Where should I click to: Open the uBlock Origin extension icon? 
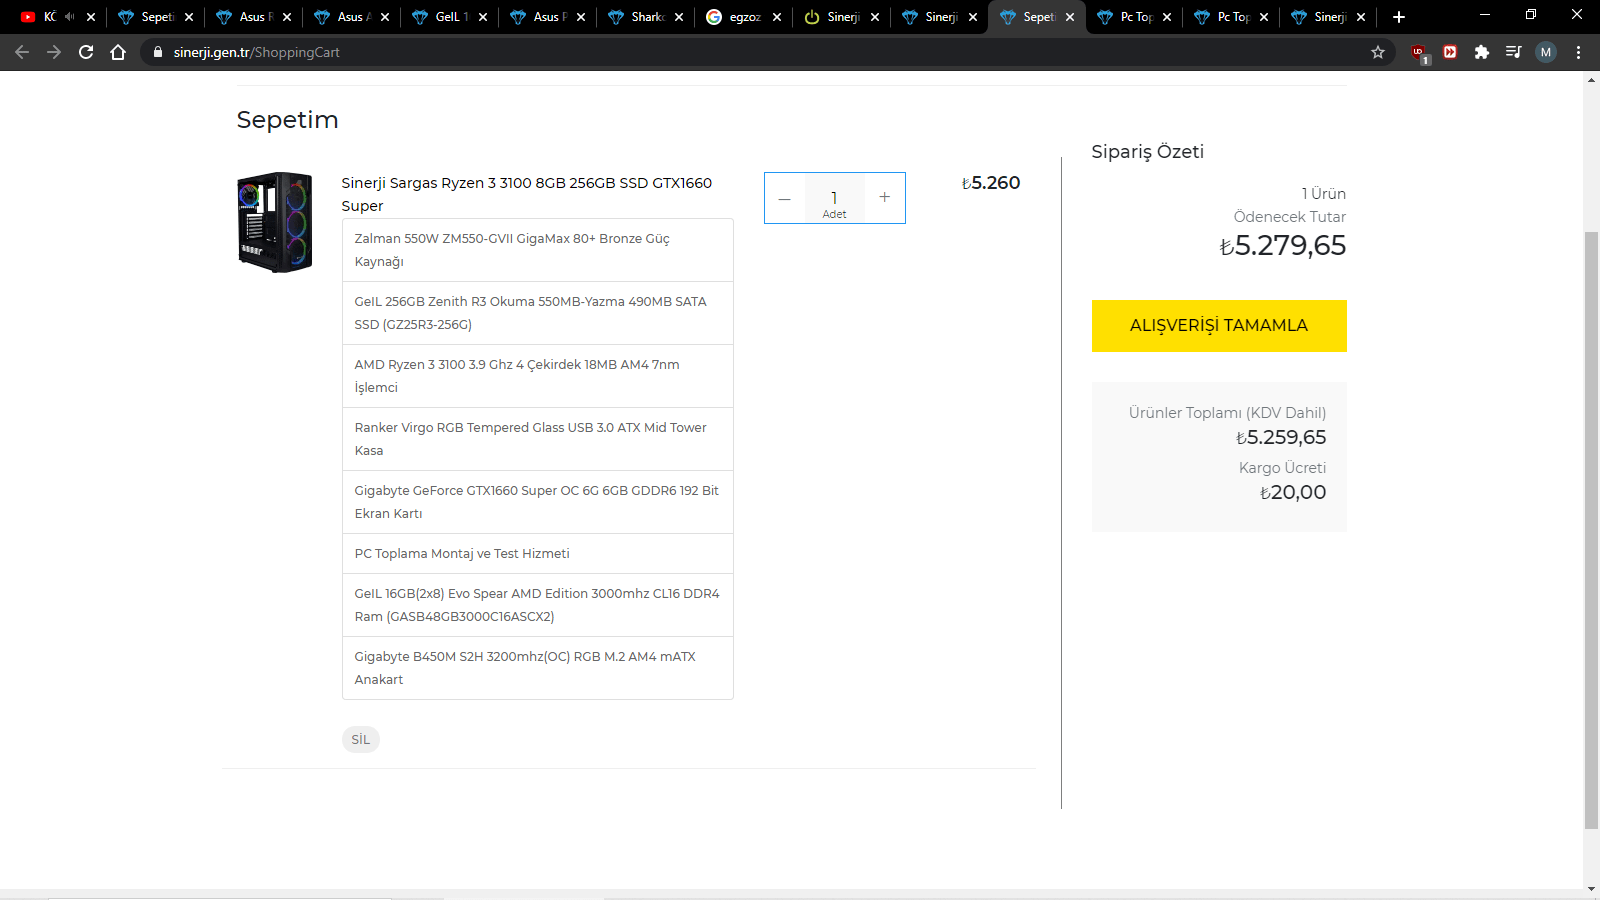tap(1419, 53)
